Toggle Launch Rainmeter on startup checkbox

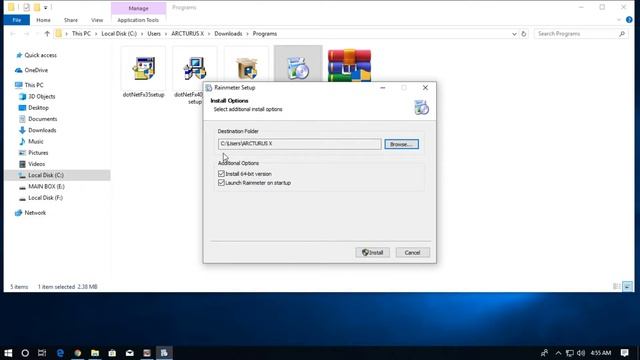coord(221,183)
